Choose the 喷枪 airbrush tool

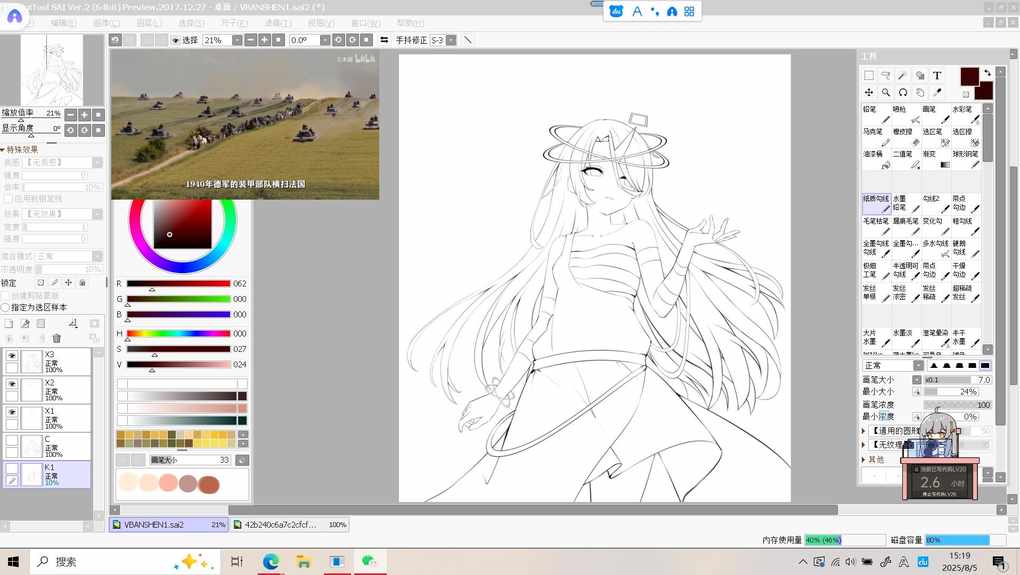point(906,114)
